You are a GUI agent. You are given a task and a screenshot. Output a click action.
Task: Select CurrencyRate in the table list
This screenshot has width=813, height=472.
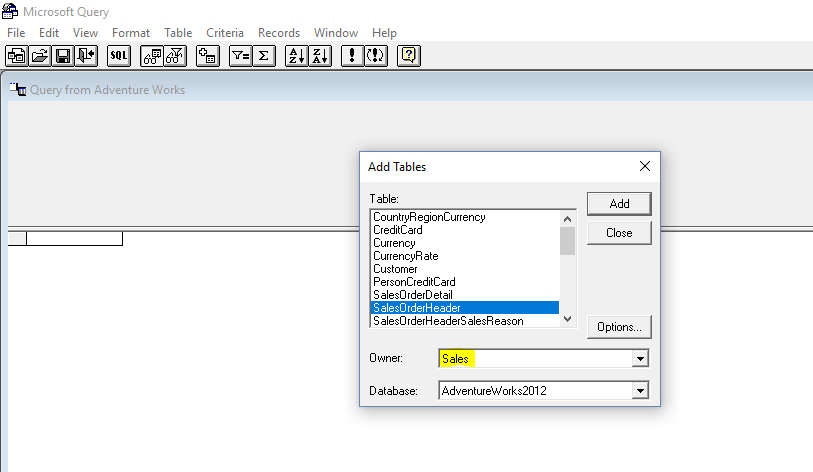465,256
